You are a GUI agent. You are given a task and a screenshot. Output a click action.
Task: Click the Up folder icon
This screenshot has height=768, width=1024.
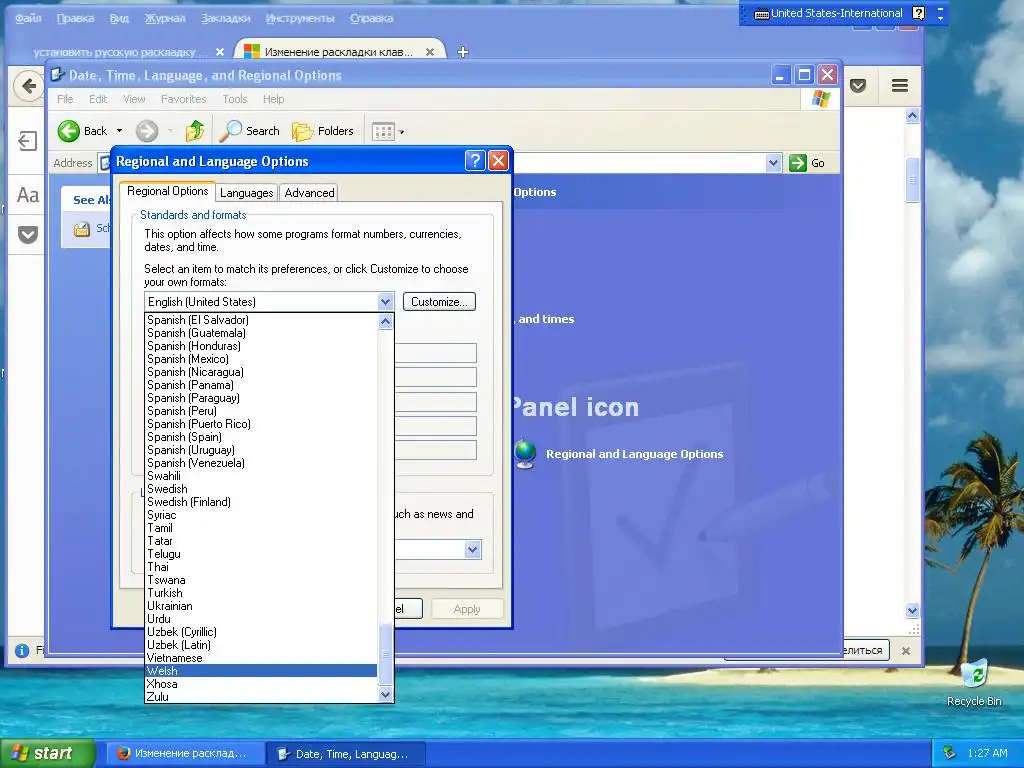pyautogui.click(x=195, y=131)
